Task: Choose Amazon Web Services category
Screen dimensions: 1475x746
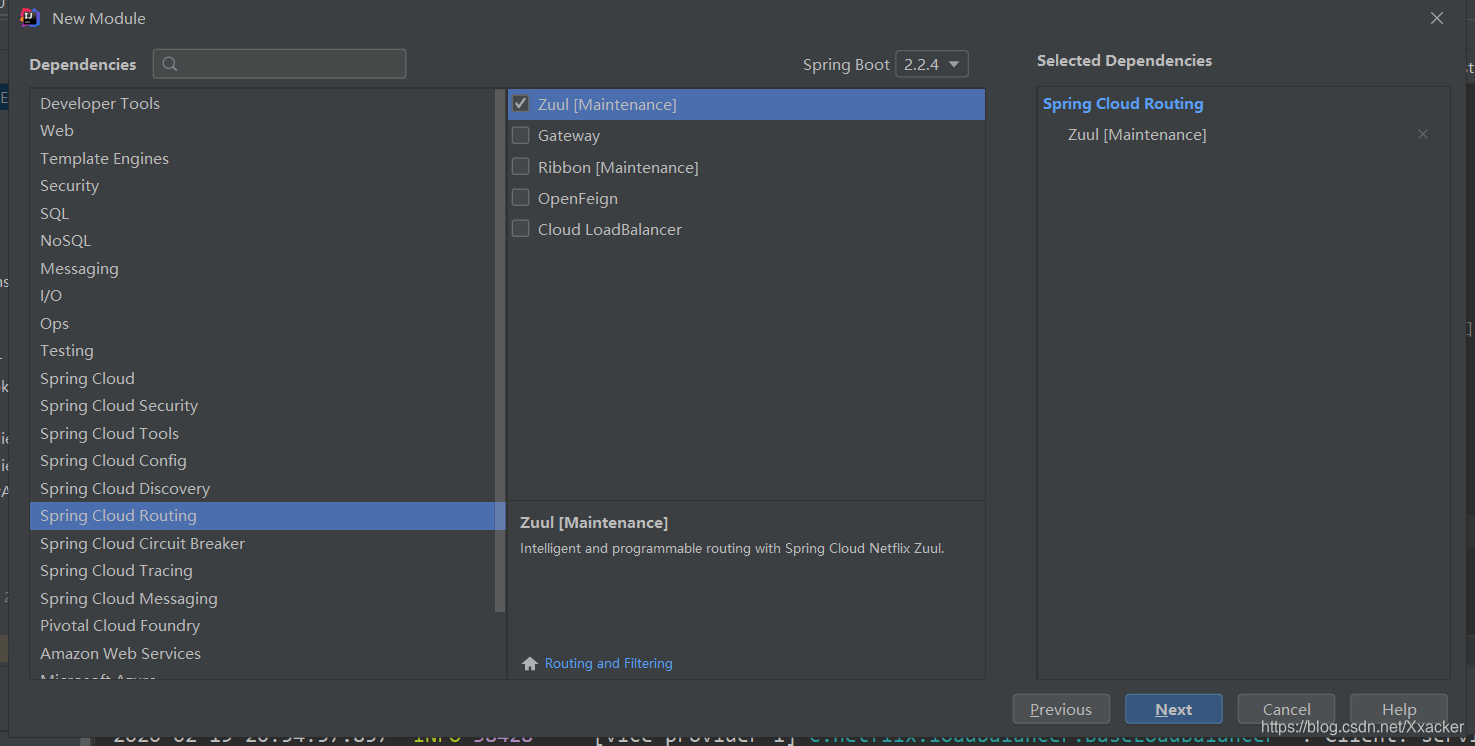Action: pos(262,653)
